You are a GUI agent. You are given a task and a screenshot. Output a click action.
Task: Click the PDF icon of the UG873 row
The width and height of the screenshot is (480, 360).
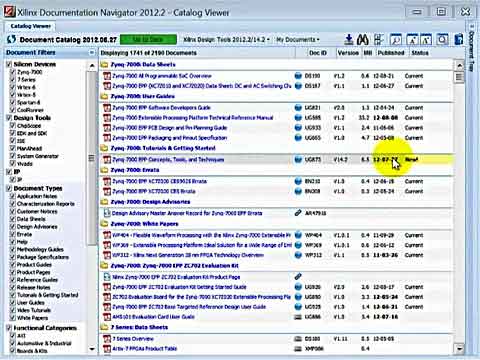(x=107, y=160)
